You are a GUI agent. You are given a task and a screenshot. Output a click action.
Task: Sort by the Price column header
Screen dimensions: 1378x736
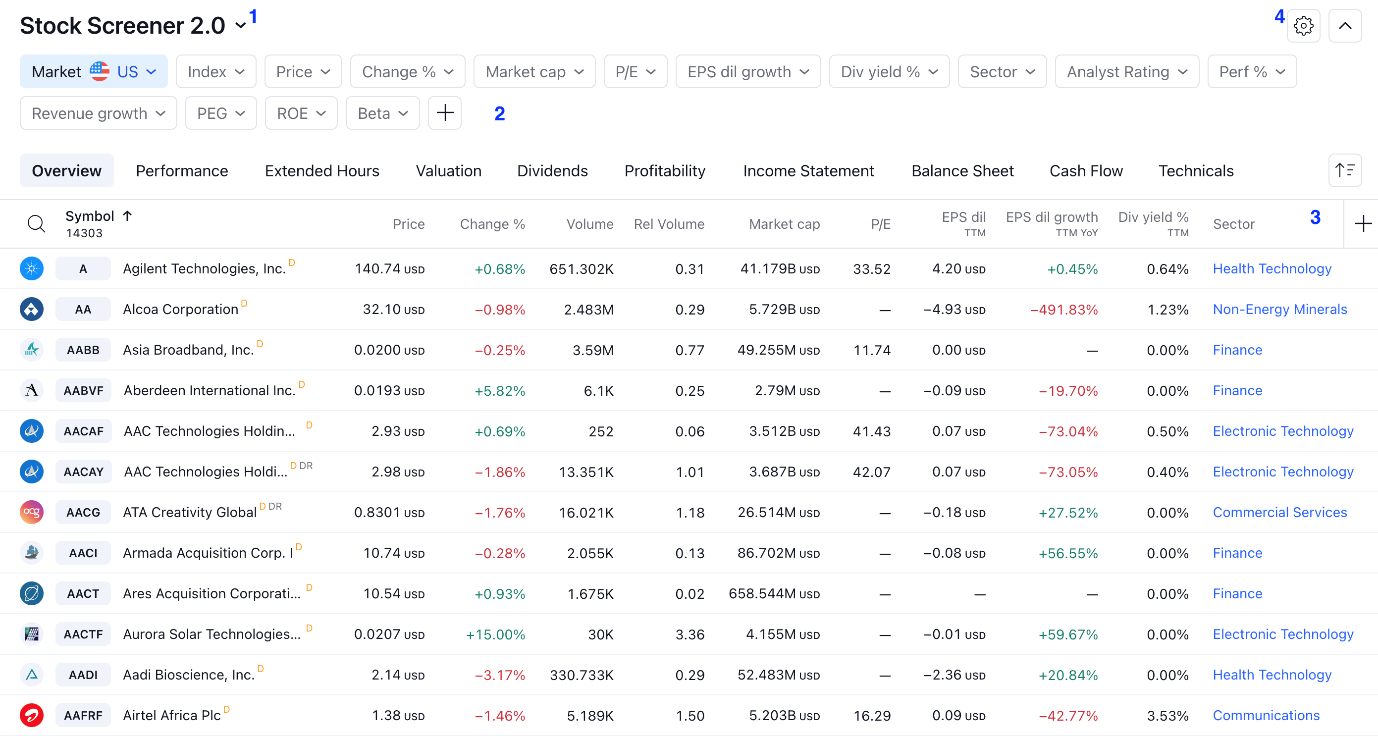[409, 224]
